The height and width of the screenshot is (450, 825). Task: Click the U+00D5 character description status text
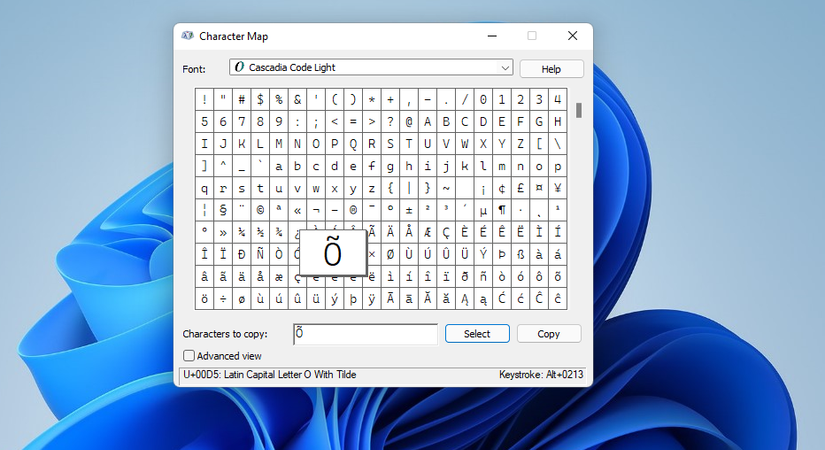tap(269, 374)
